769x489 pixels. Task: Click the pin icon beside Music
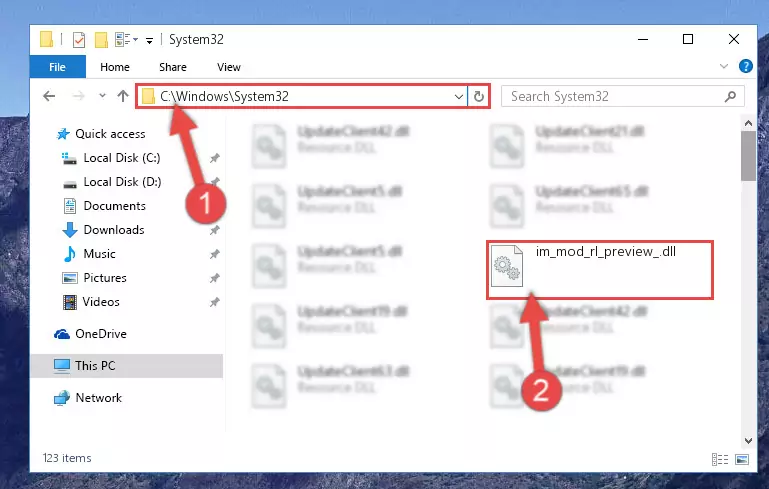click(x=214, y=254)
